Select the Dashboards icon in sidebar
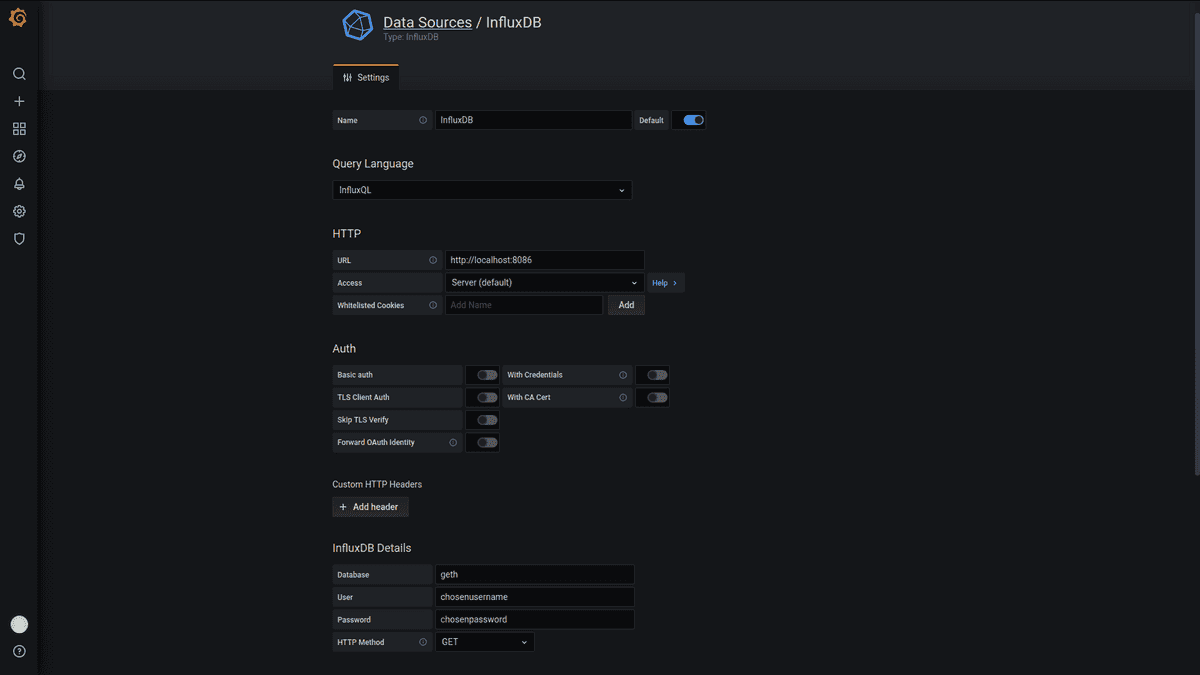The height and width of the screenshot is (675, 1200). tap(18, 128)
